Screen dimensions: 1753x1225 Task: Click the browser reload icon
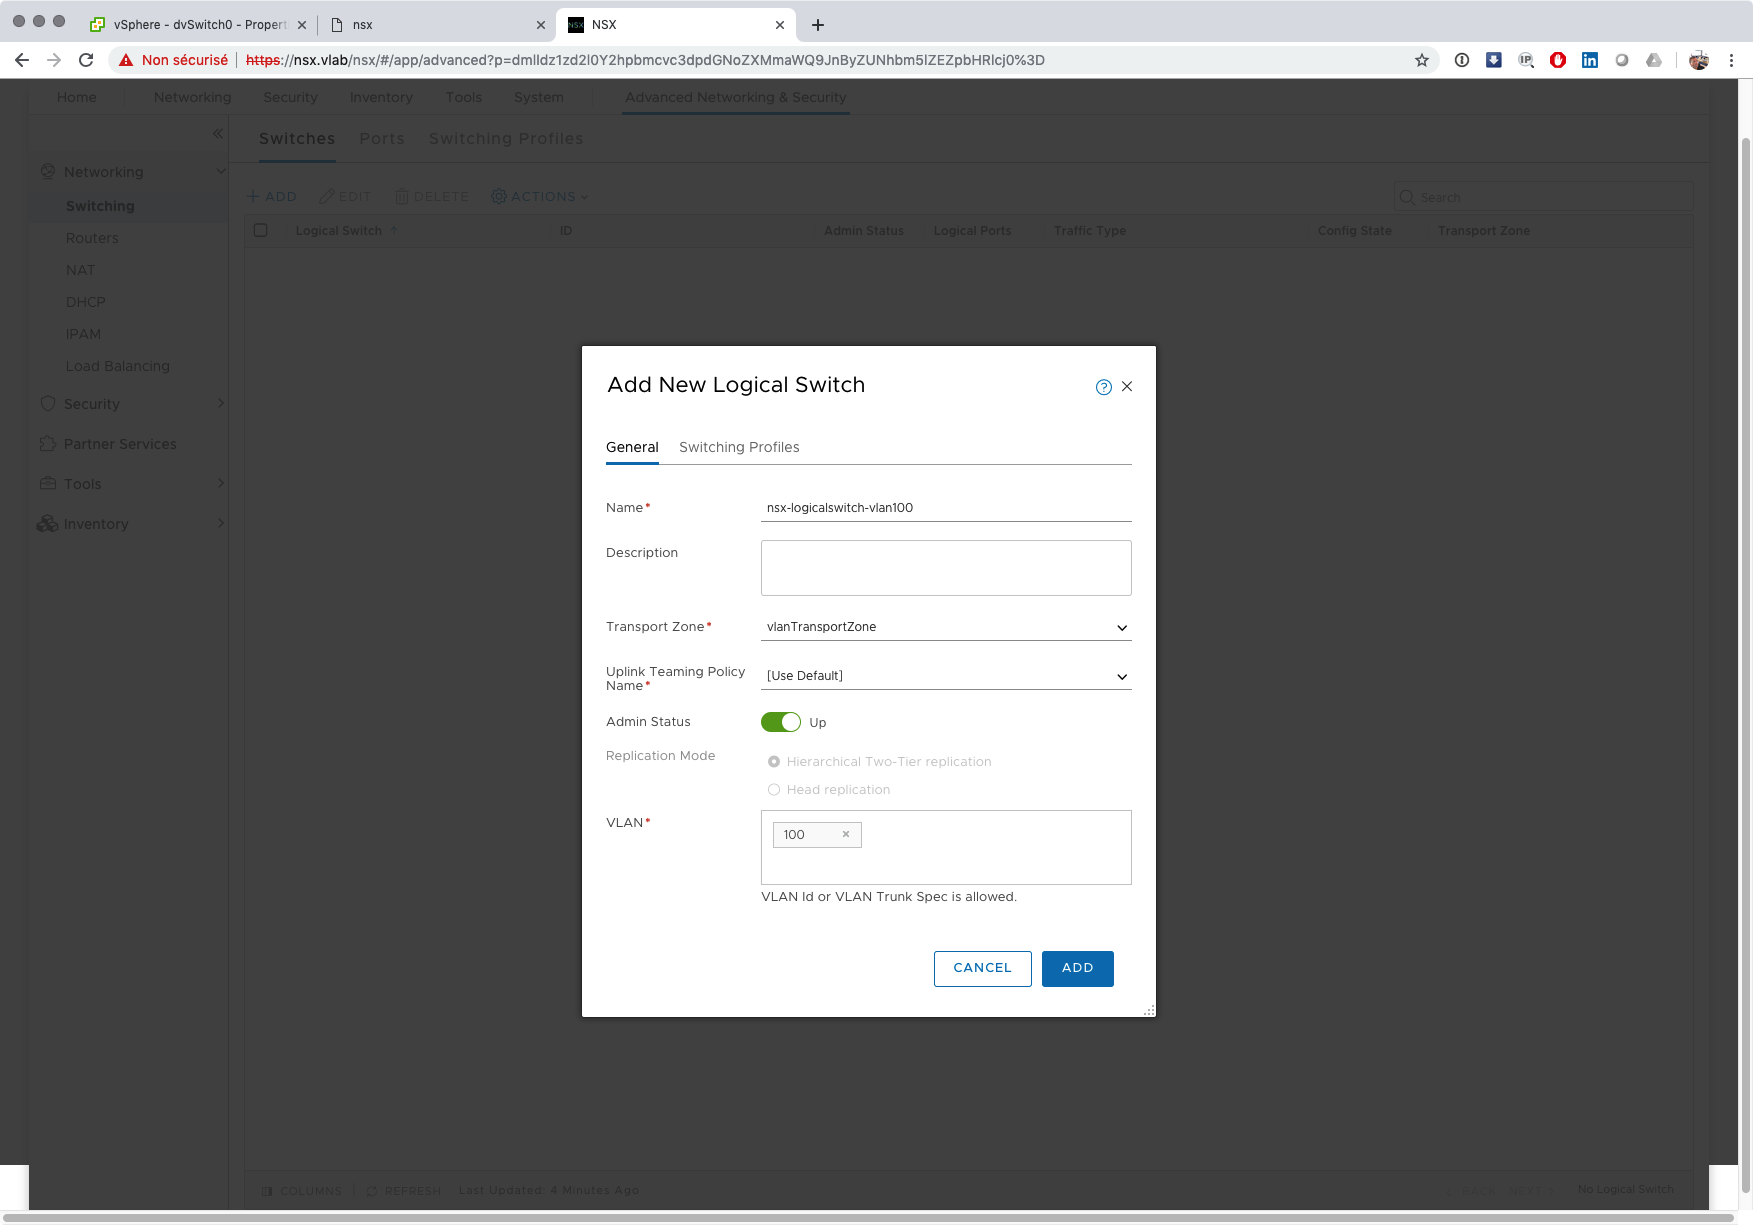(x=86, y=60)
